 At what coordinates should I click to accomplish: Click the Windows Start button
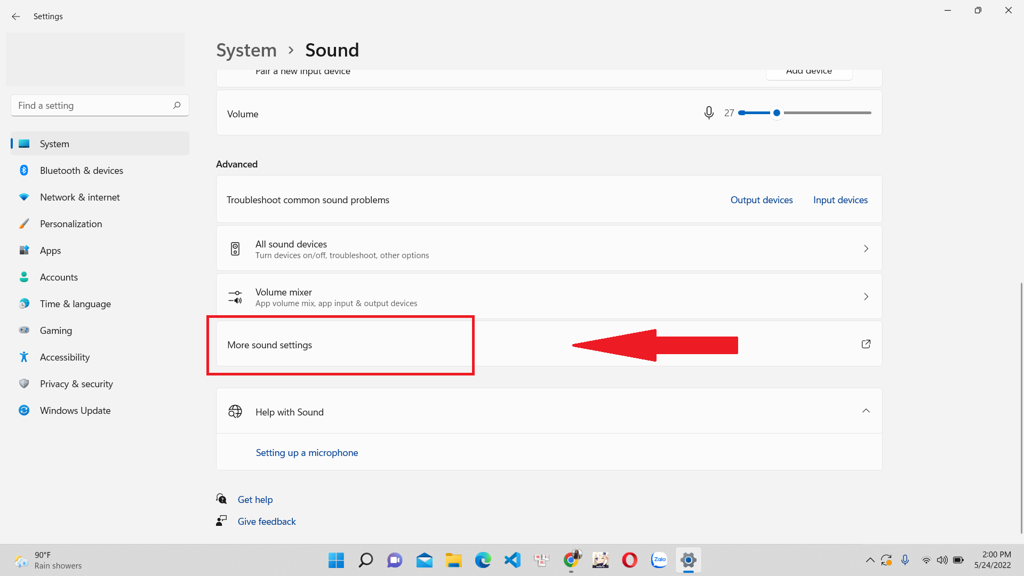coord(336,560)
